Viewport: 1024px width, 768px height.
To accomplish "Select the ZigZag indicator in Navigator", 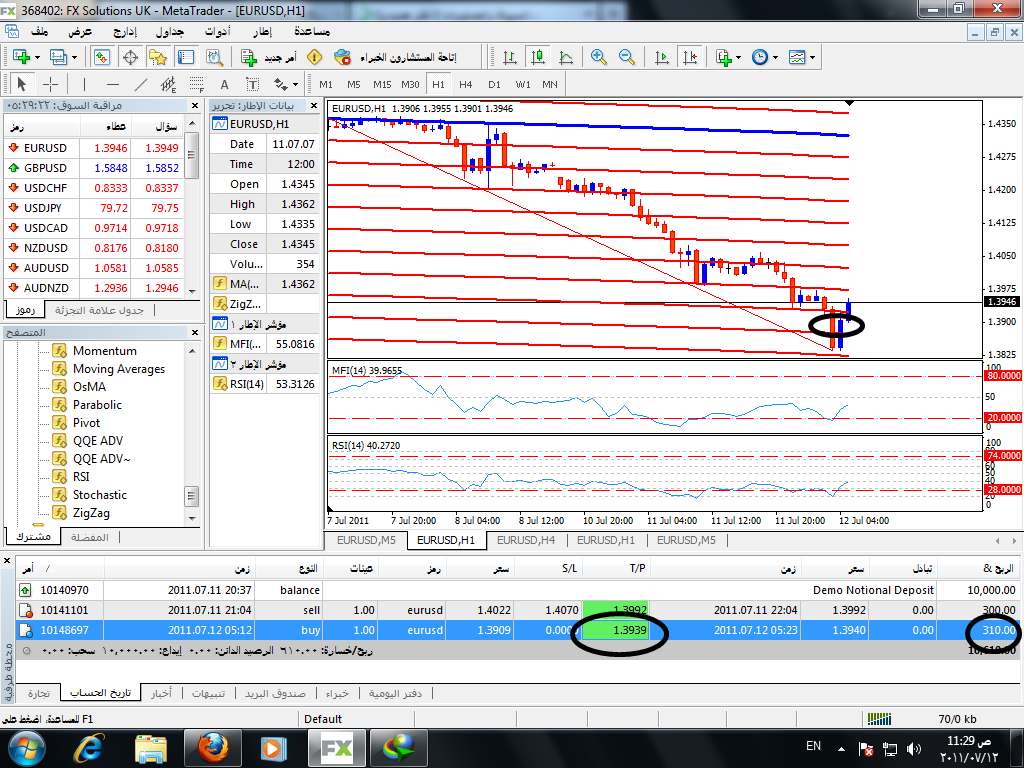I will [x=91, y=513].
